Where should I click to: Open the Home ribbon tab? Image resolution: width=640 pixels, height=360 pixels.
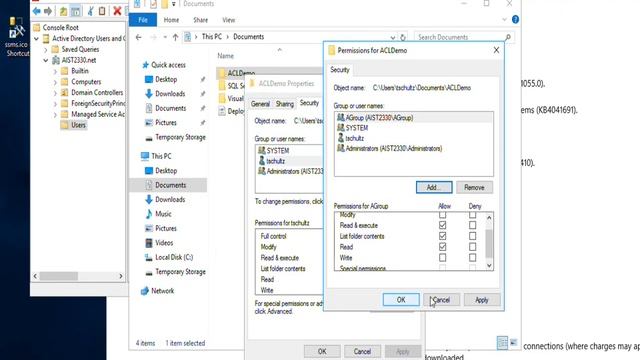171,20
